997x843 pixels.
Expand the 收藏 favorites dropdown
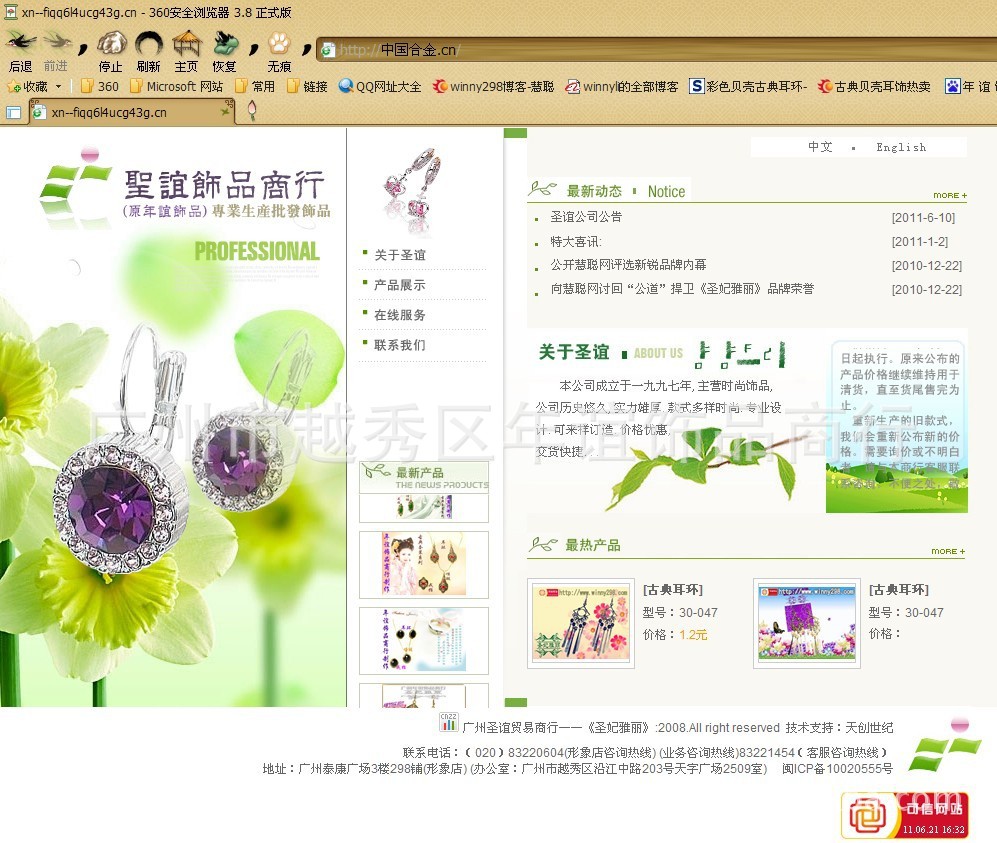[57, 87]
